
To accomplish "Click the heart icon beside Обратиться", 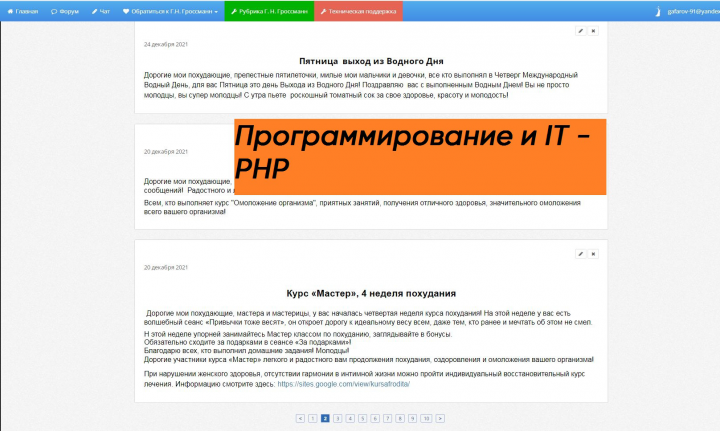I will (x=126, y=11).
